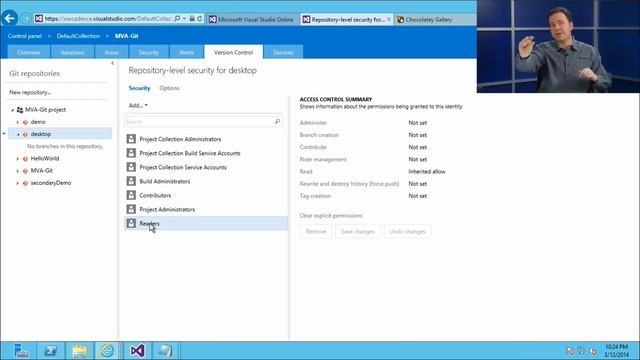Click the DefaultCollection breadcrumb link

pos(78,36)
